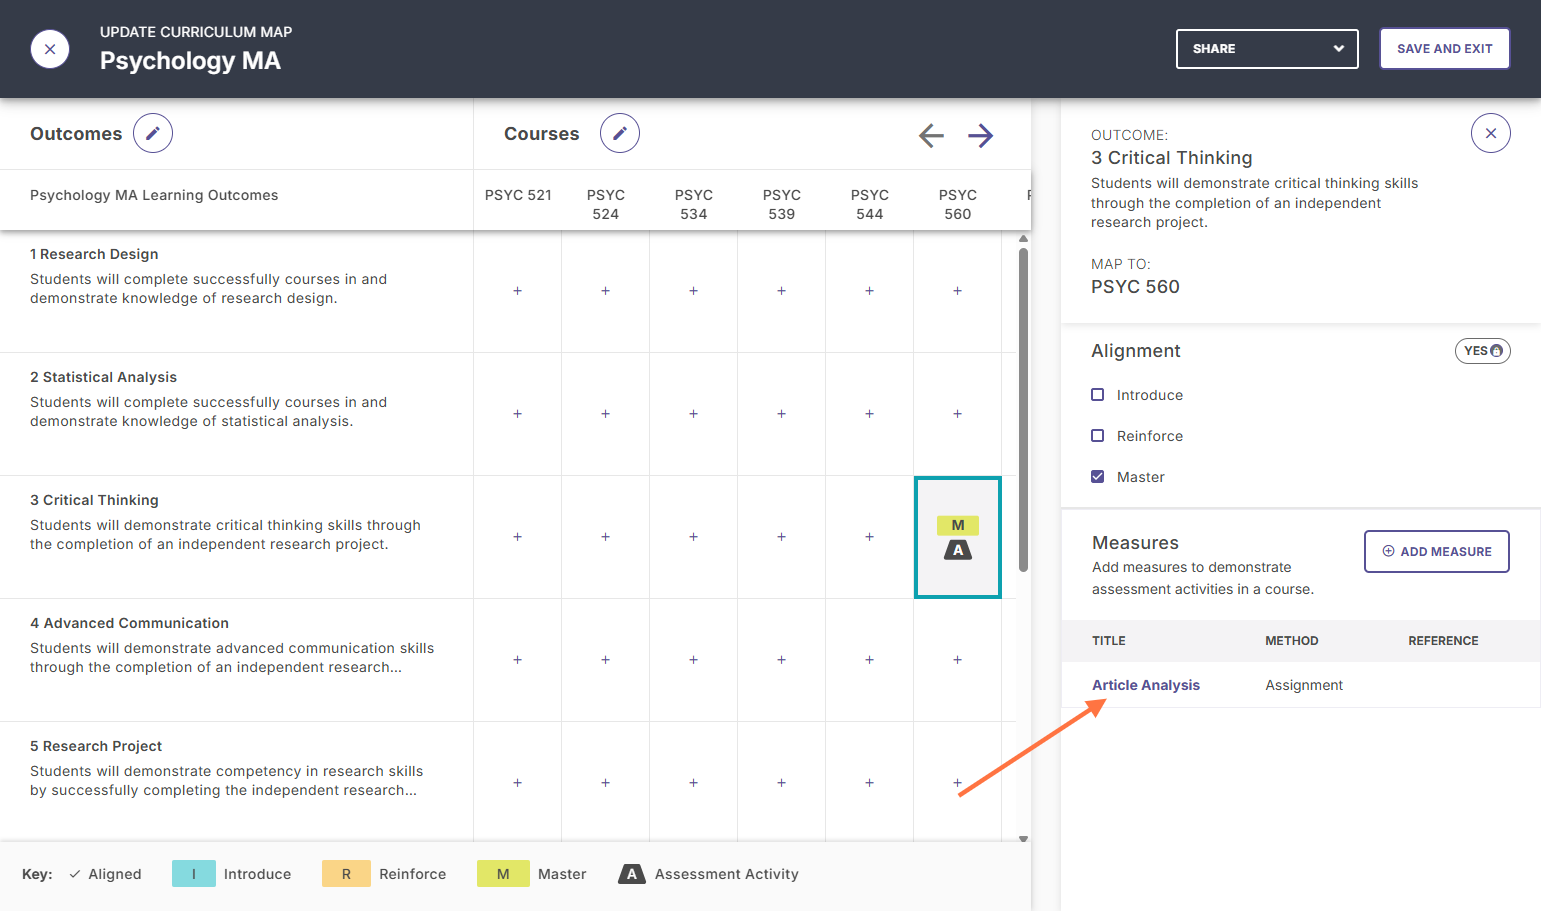Add alignment for Critical Thinking in PSYC 534

click(693, 537)
